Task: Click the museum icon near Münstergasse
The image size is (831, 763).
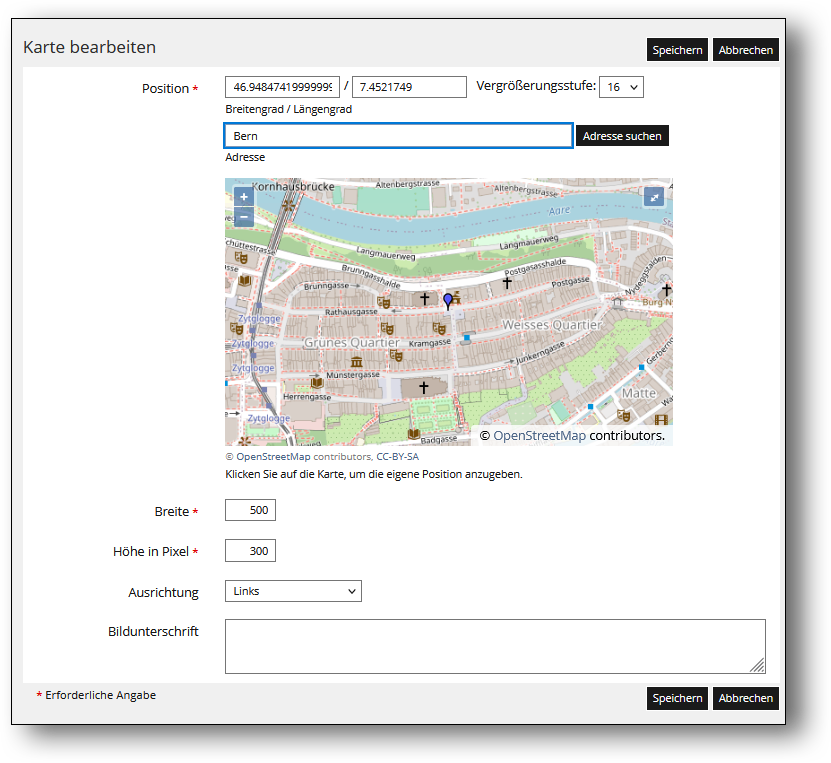Action: click(x=357, y=360)
